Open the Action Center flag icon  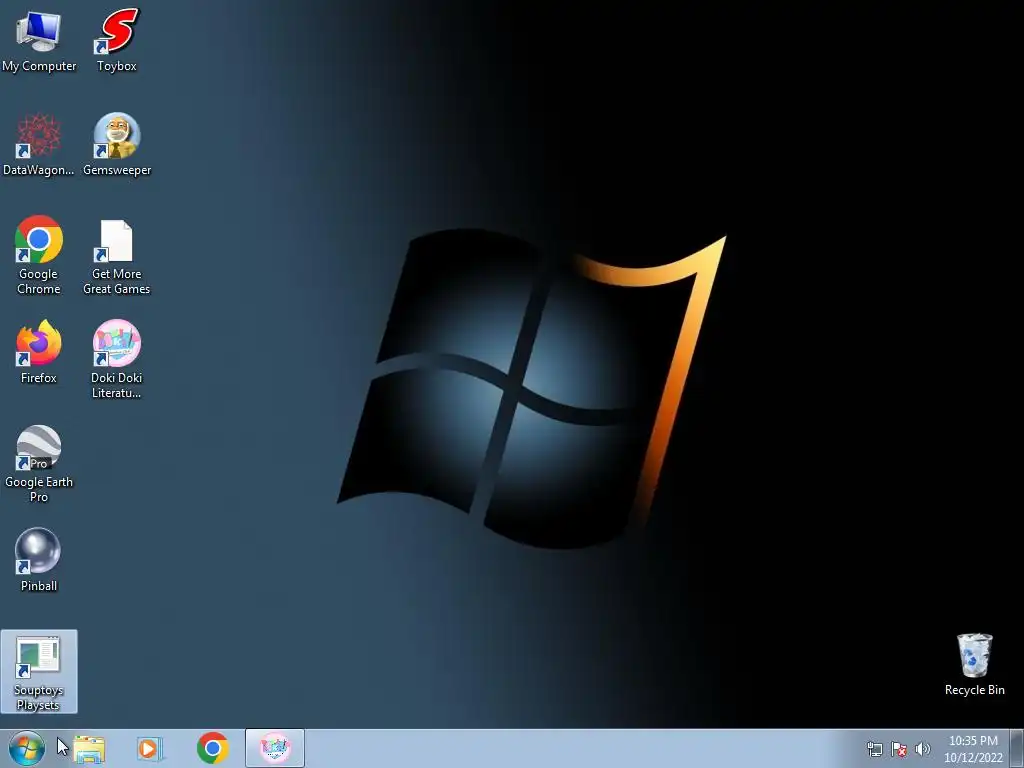(899, 749)
